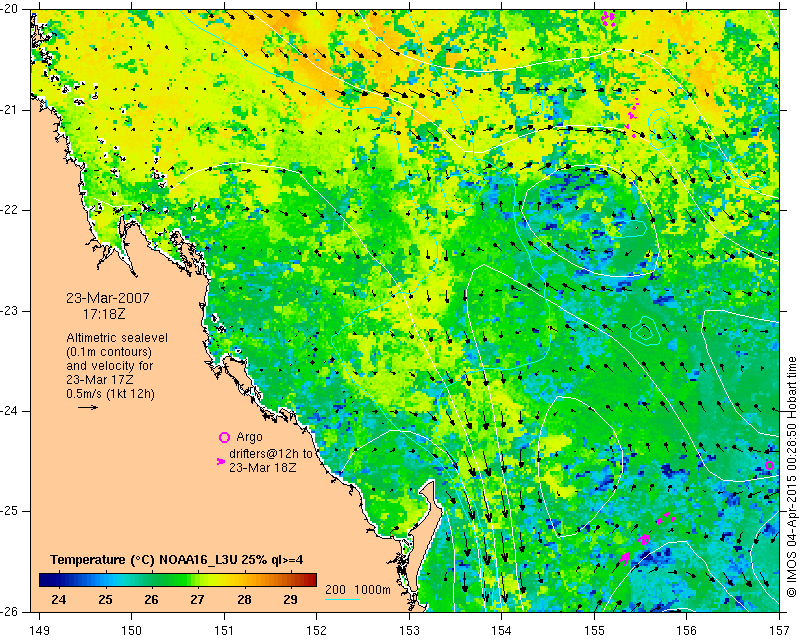Click the '23-Mar 18Z' legend text
The image size is (800, 640).
263,467
